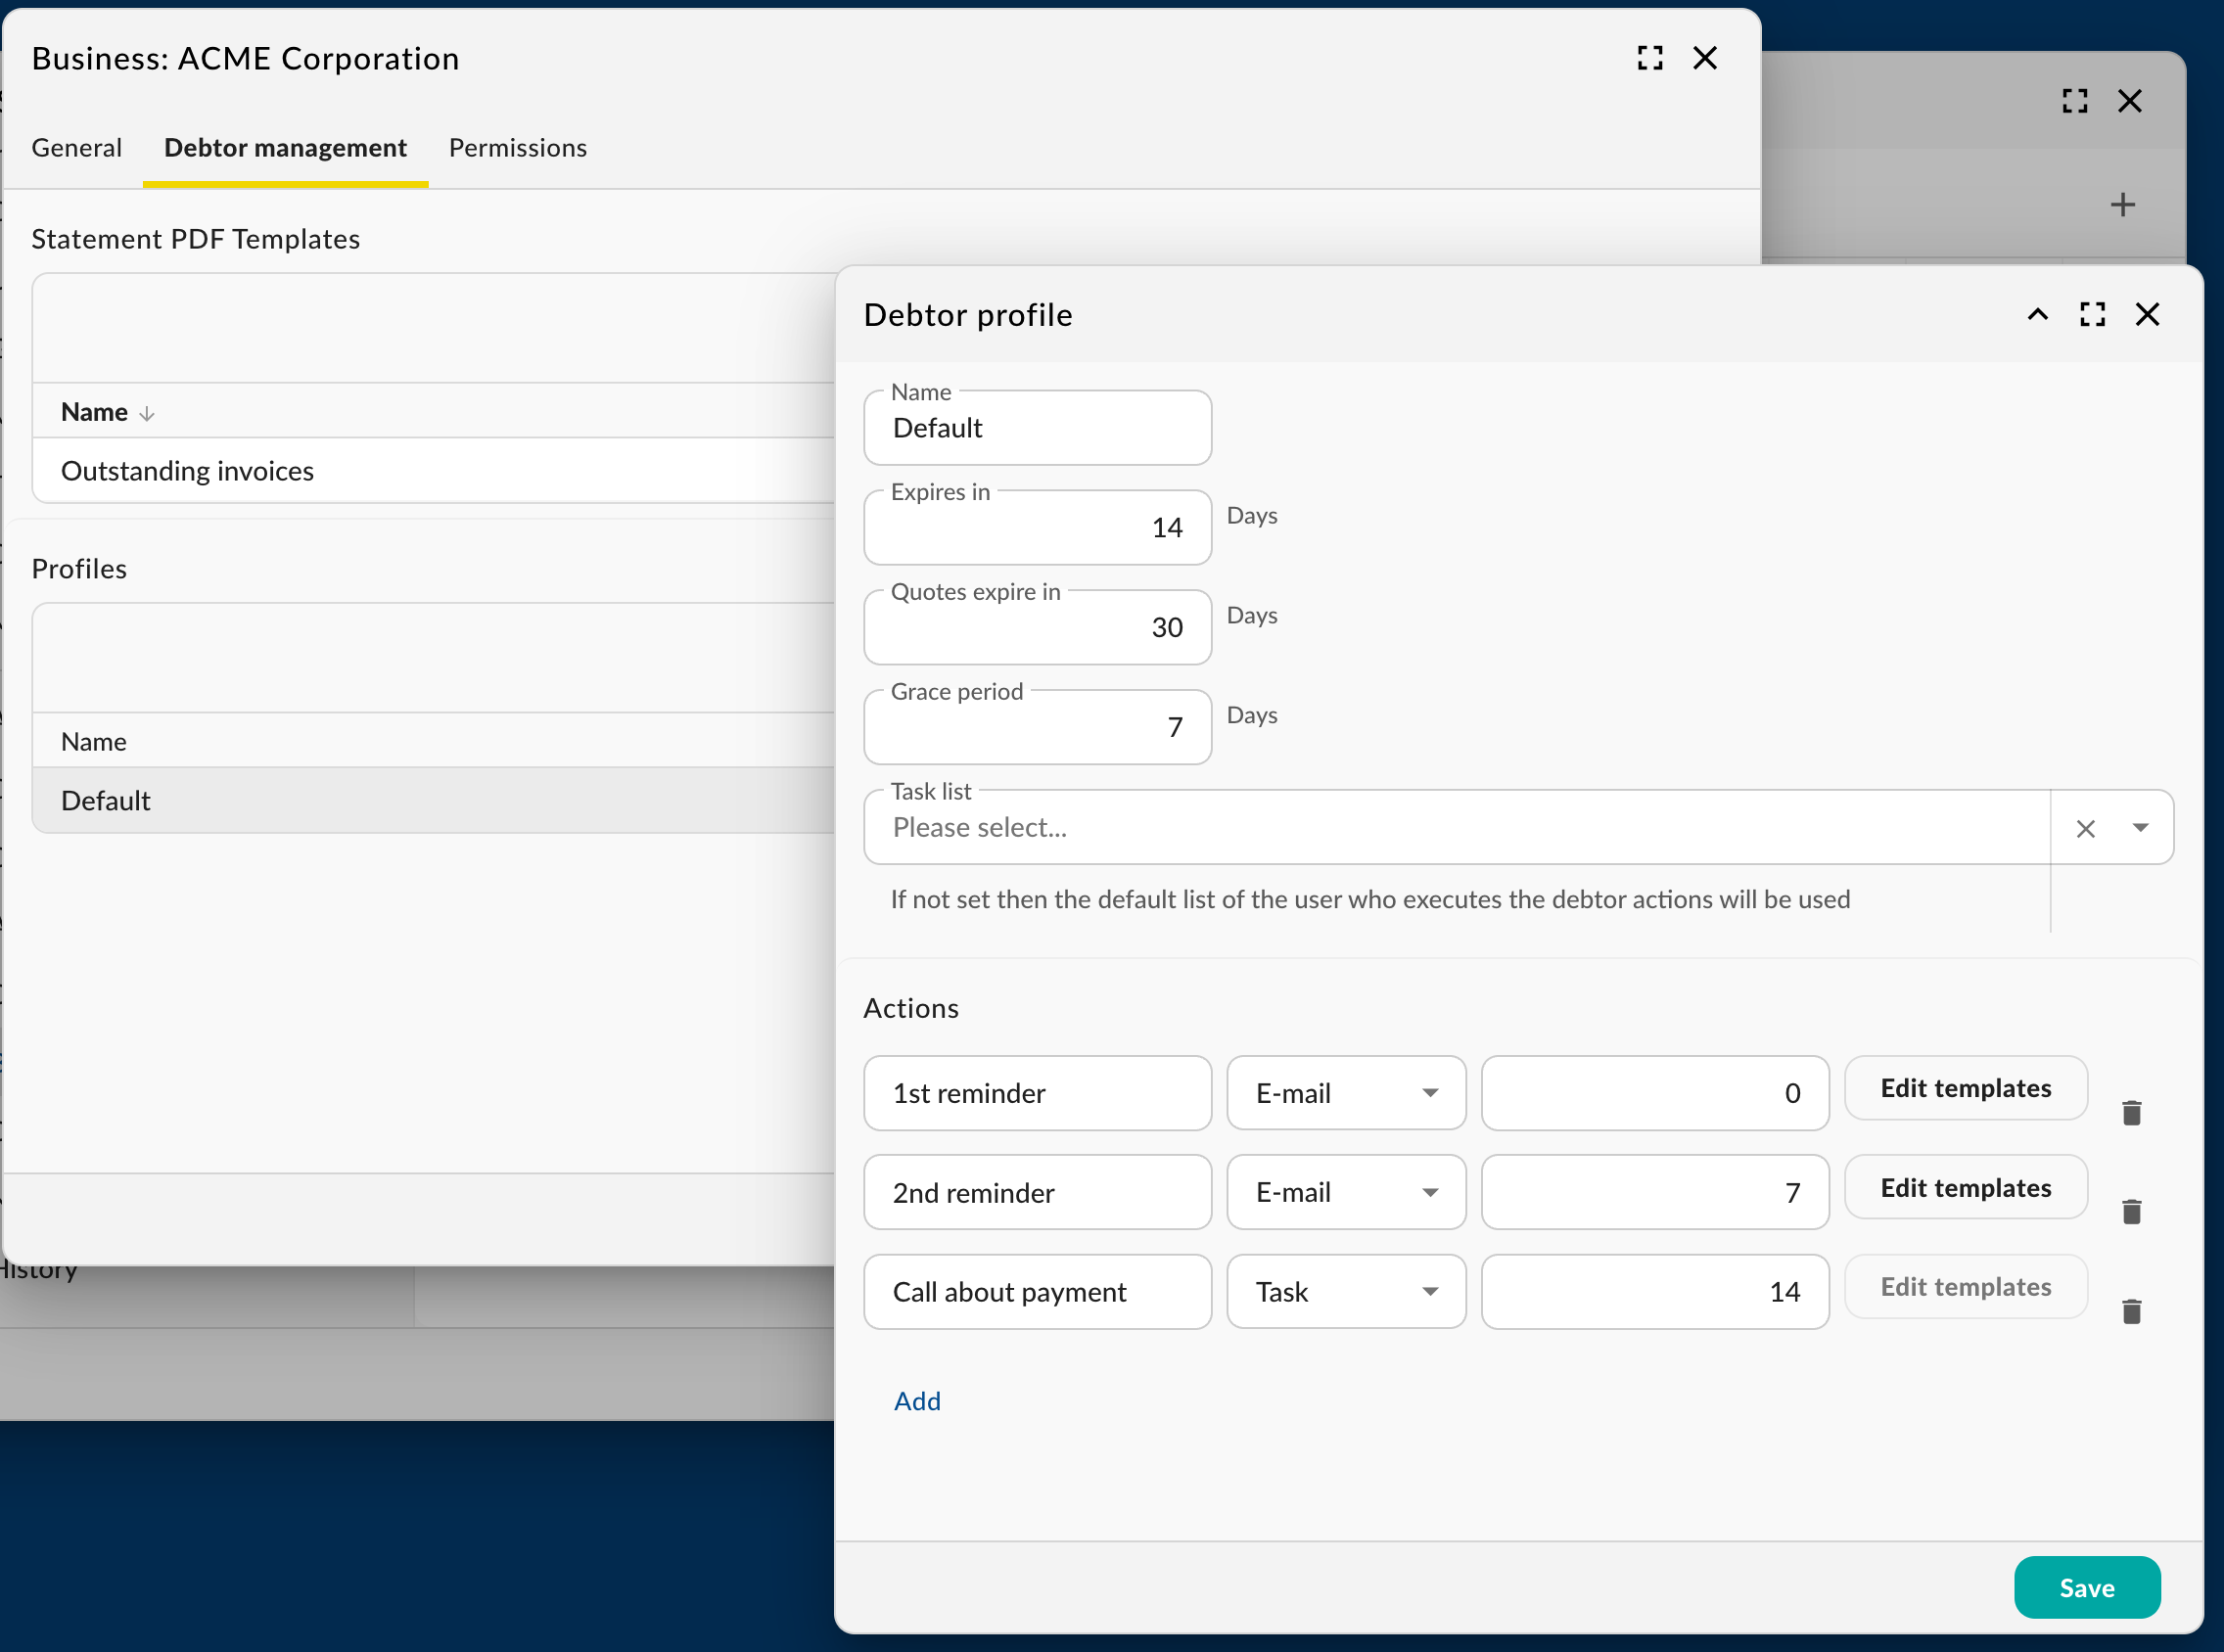
Task: Change Call about payment days value
Action: [1655, 1292]
